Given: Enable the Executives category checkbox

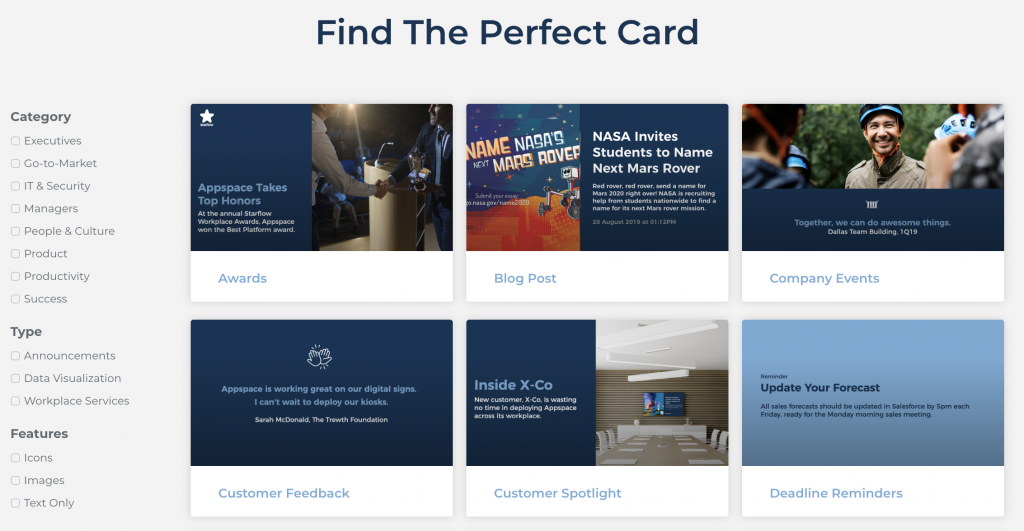Looking at the screenshot, I should point(15,141).
